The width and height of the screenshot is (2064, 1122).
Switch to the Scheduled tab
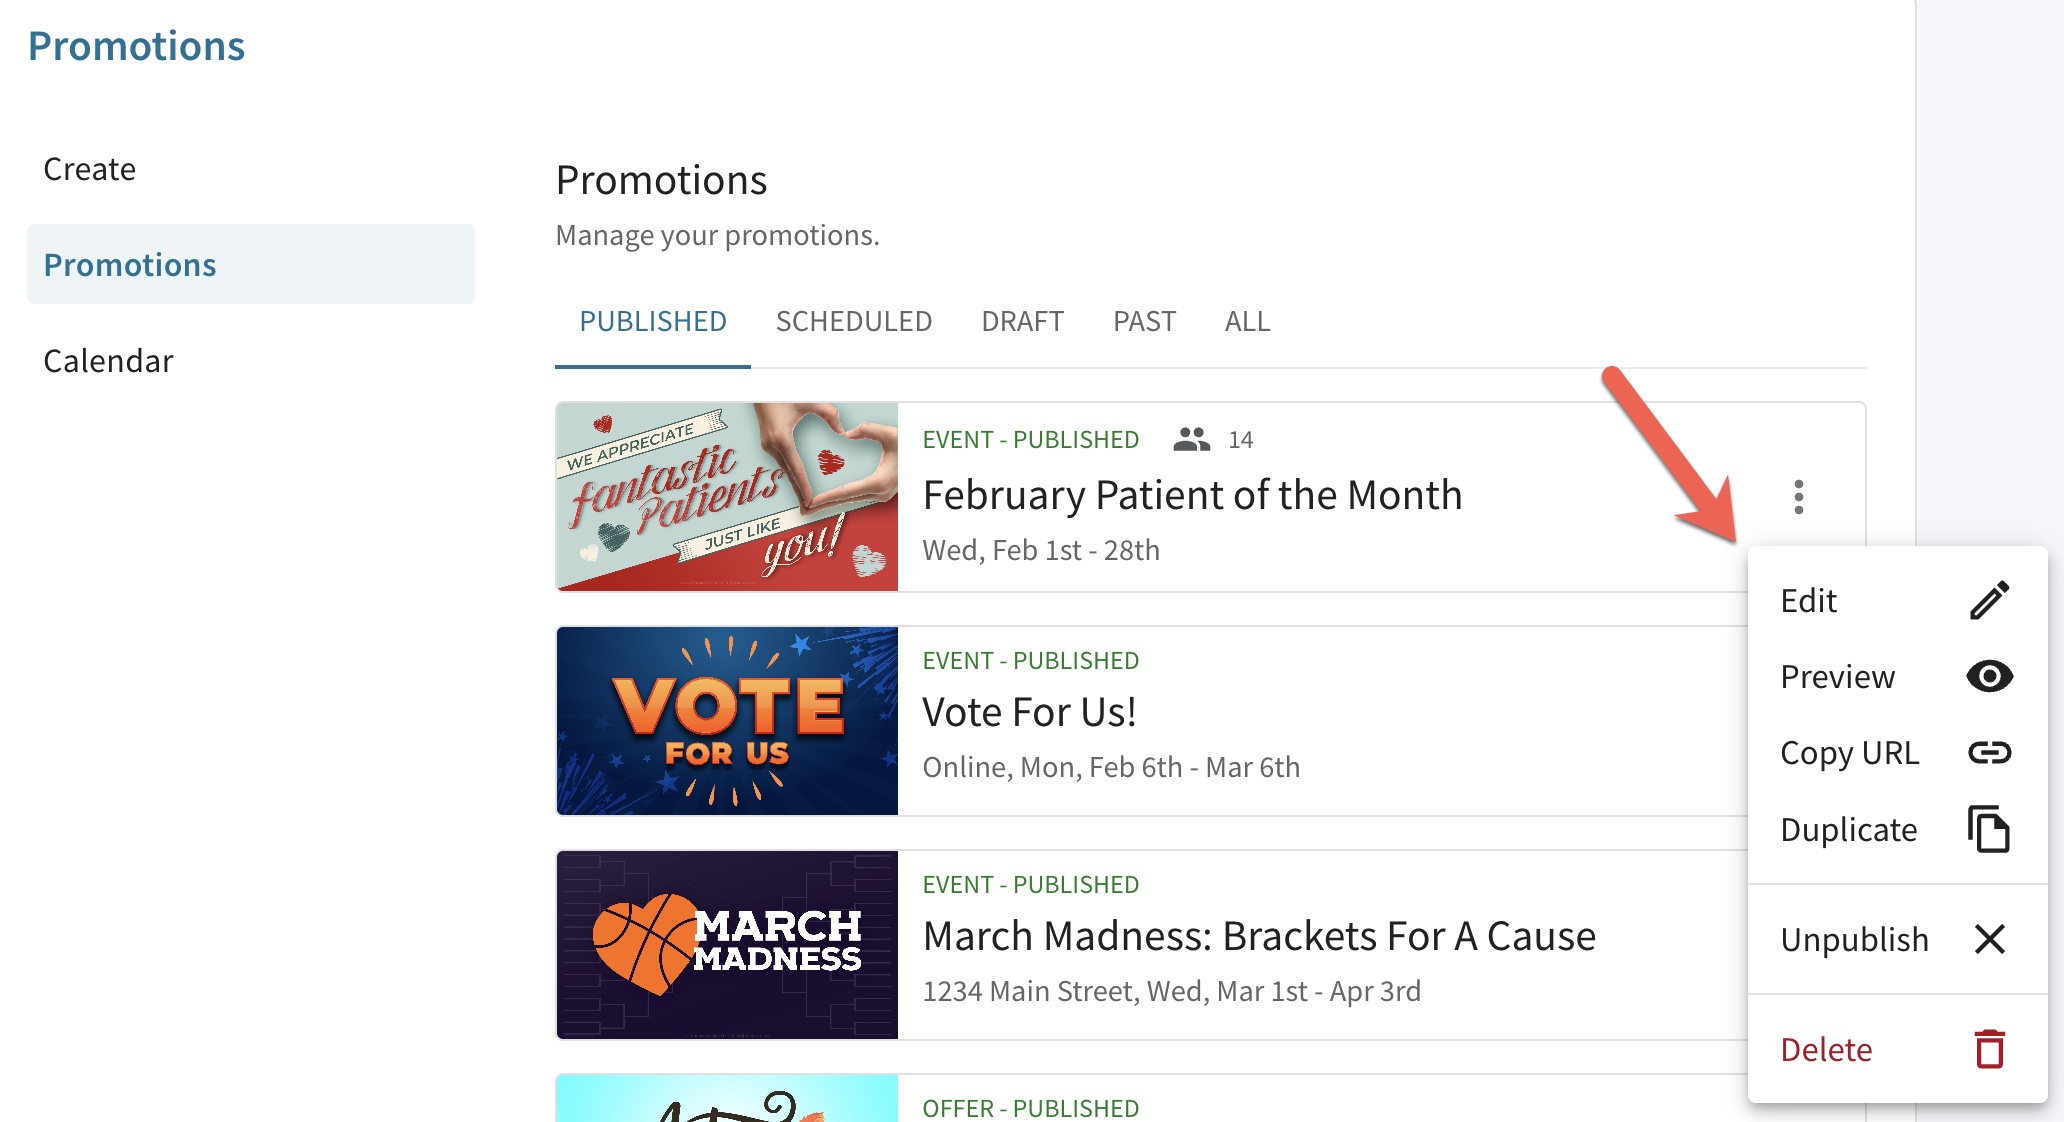tap(853, 322)
